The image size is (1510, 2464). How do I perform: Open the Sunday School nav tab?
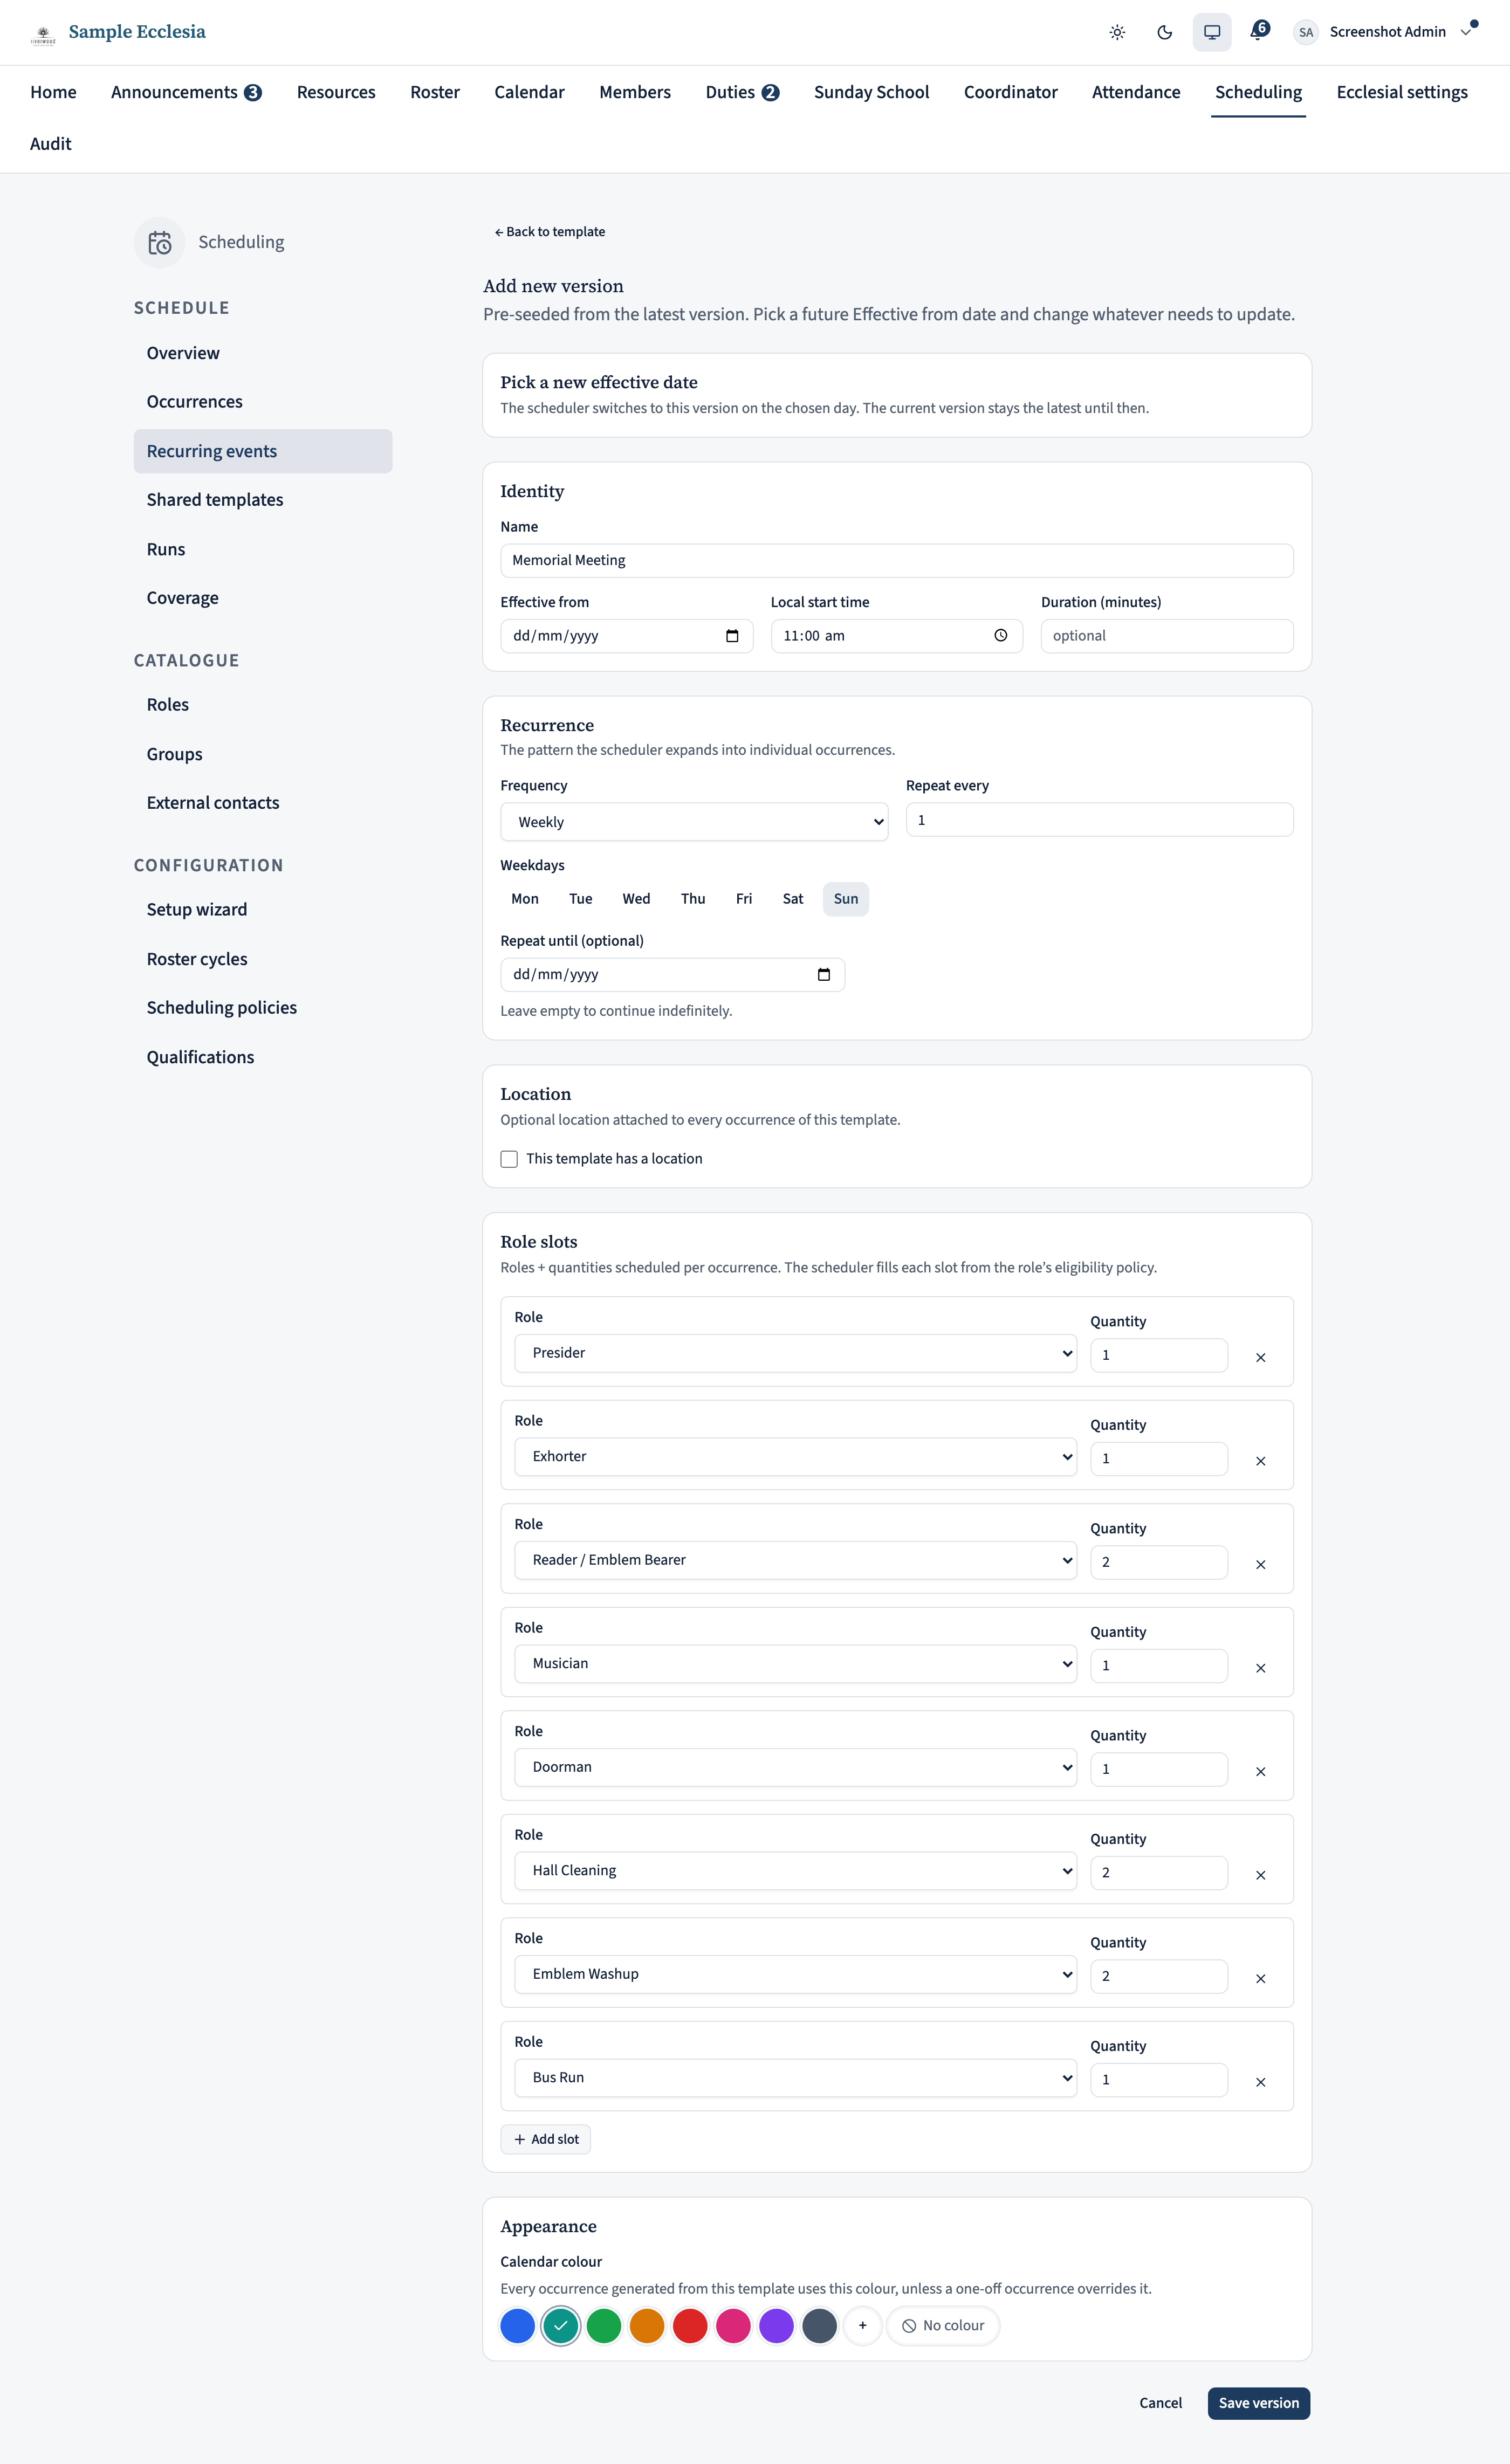point(871,92)
